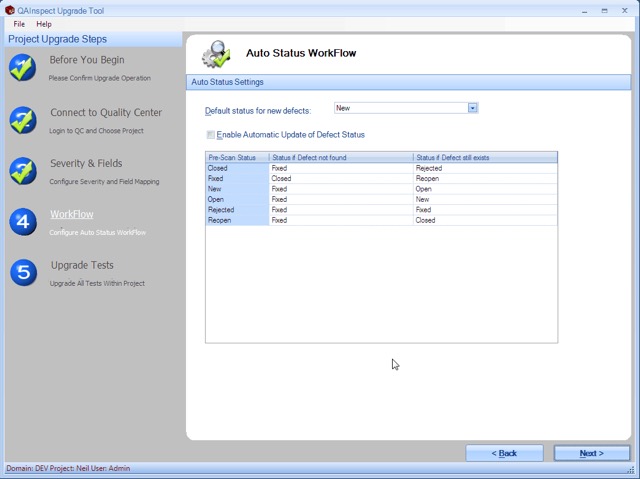Click the Pre-Scan Status column header
Viewport: 640px width, 479px height.
237,157
